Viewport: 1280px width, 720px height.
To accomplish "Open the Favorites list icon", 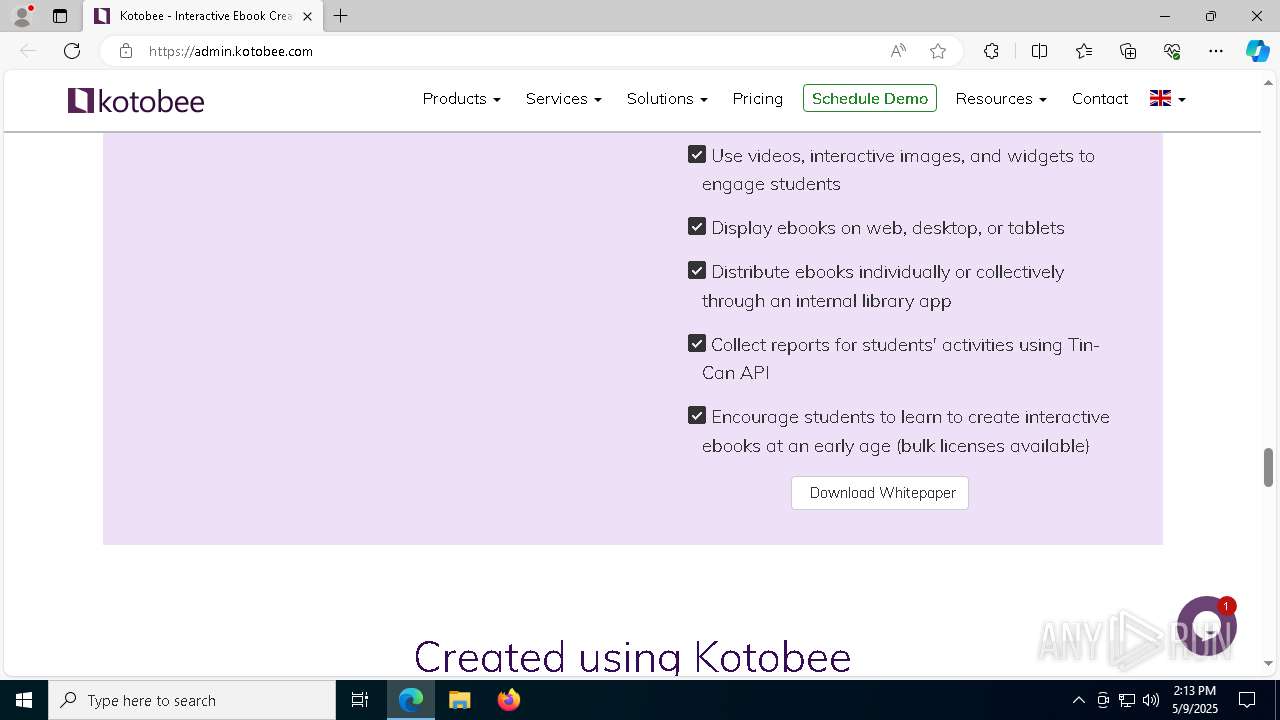I will (x=1084, y=51).
